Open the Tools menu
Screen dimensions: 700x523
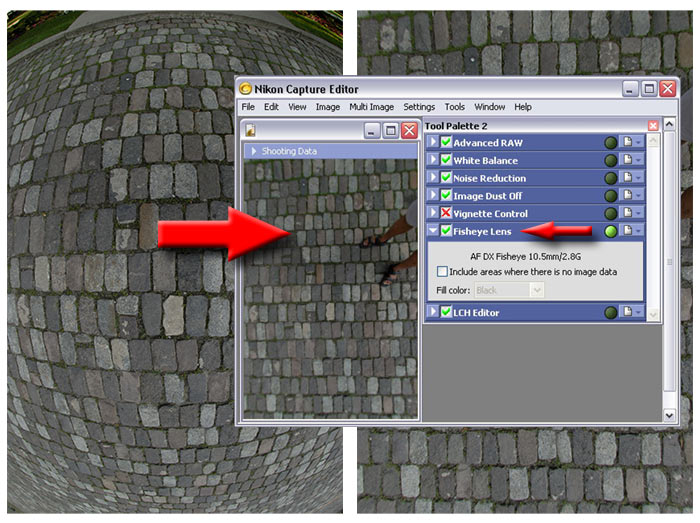(454, 107)
